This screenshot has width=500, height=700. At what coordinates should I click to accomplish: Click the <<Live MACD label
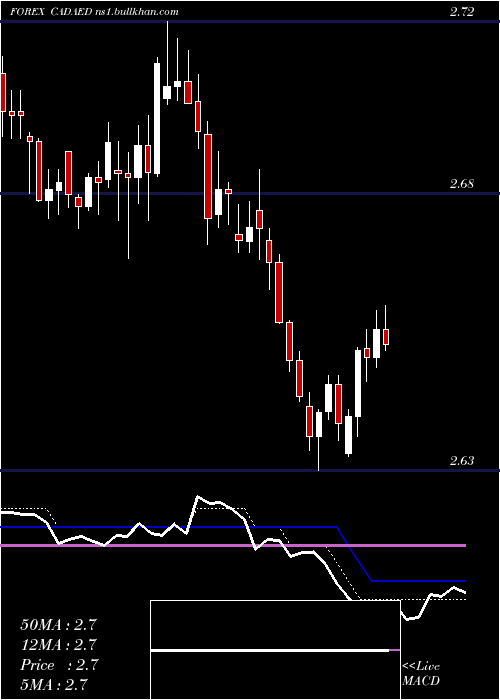(x=421, y=673)
